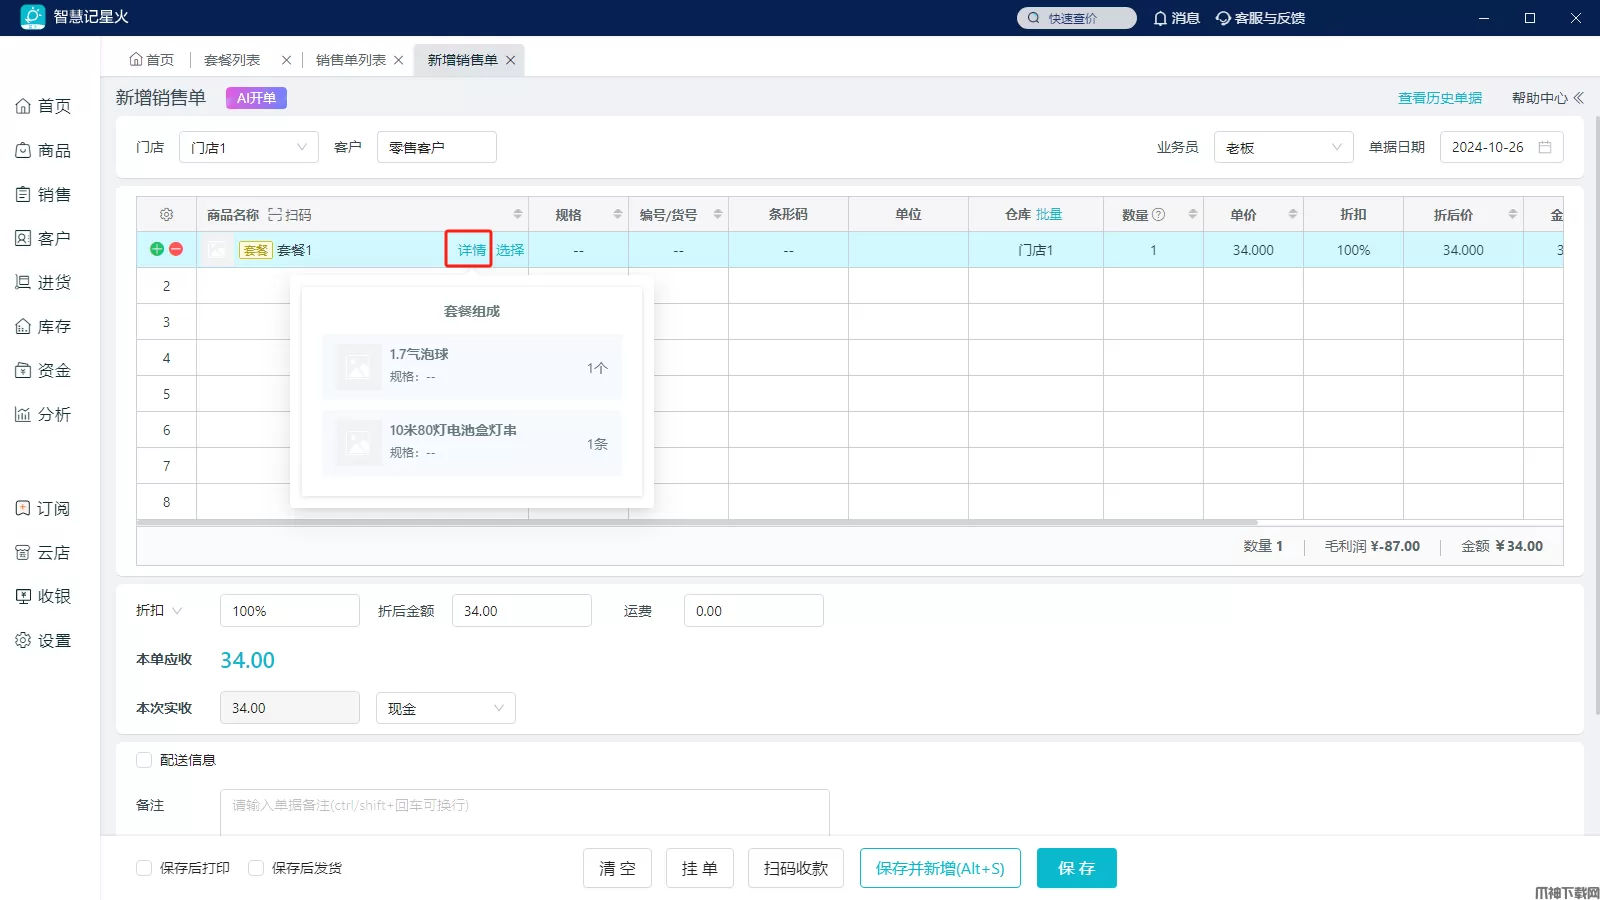The image size is (1600, 900).
Task: Open customer service and feedback
Action: tap(1260, 18)
